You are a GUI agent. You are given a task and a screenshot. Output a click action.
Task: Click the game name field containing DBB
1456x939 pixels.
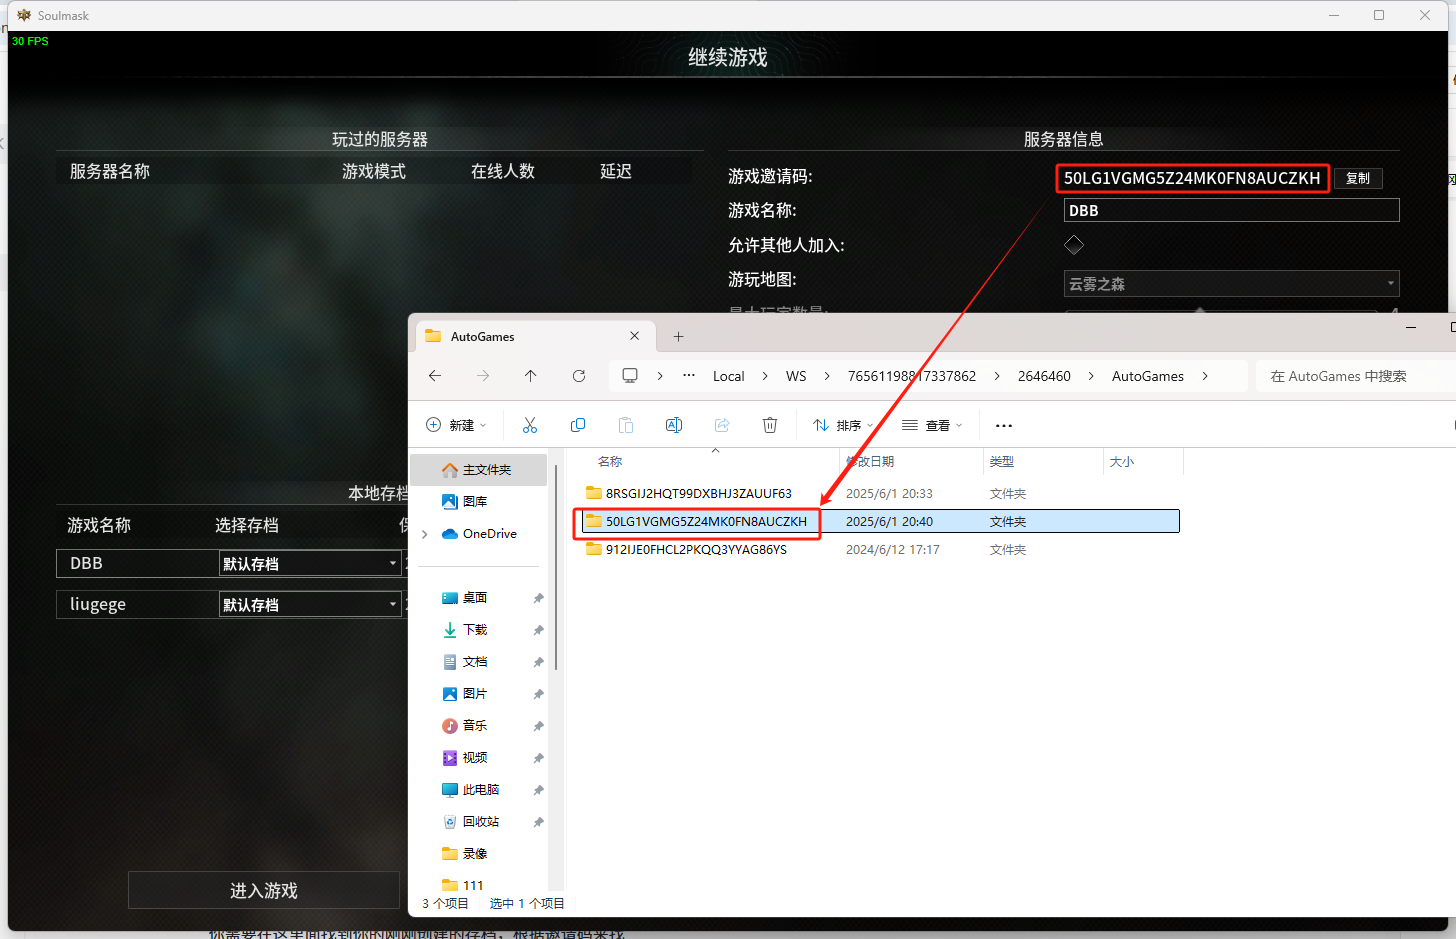coord(1231,210)
